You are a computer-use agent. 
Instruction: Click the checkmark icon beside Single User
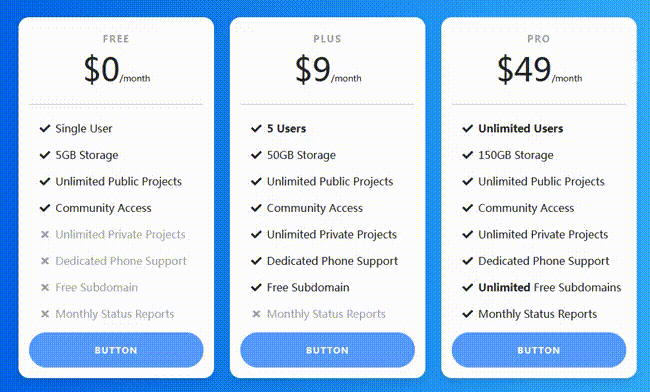pos(45,128)
